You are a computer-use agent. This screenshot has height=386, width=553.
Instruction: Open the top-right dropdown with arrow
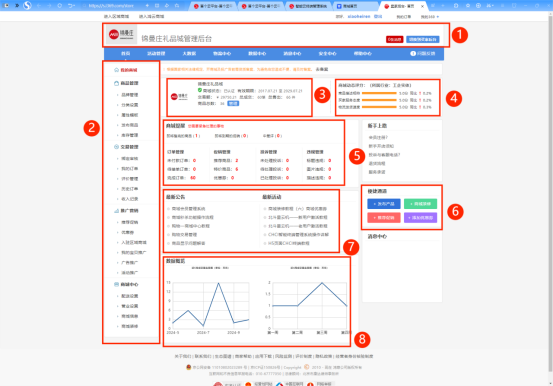coord(430,17)
